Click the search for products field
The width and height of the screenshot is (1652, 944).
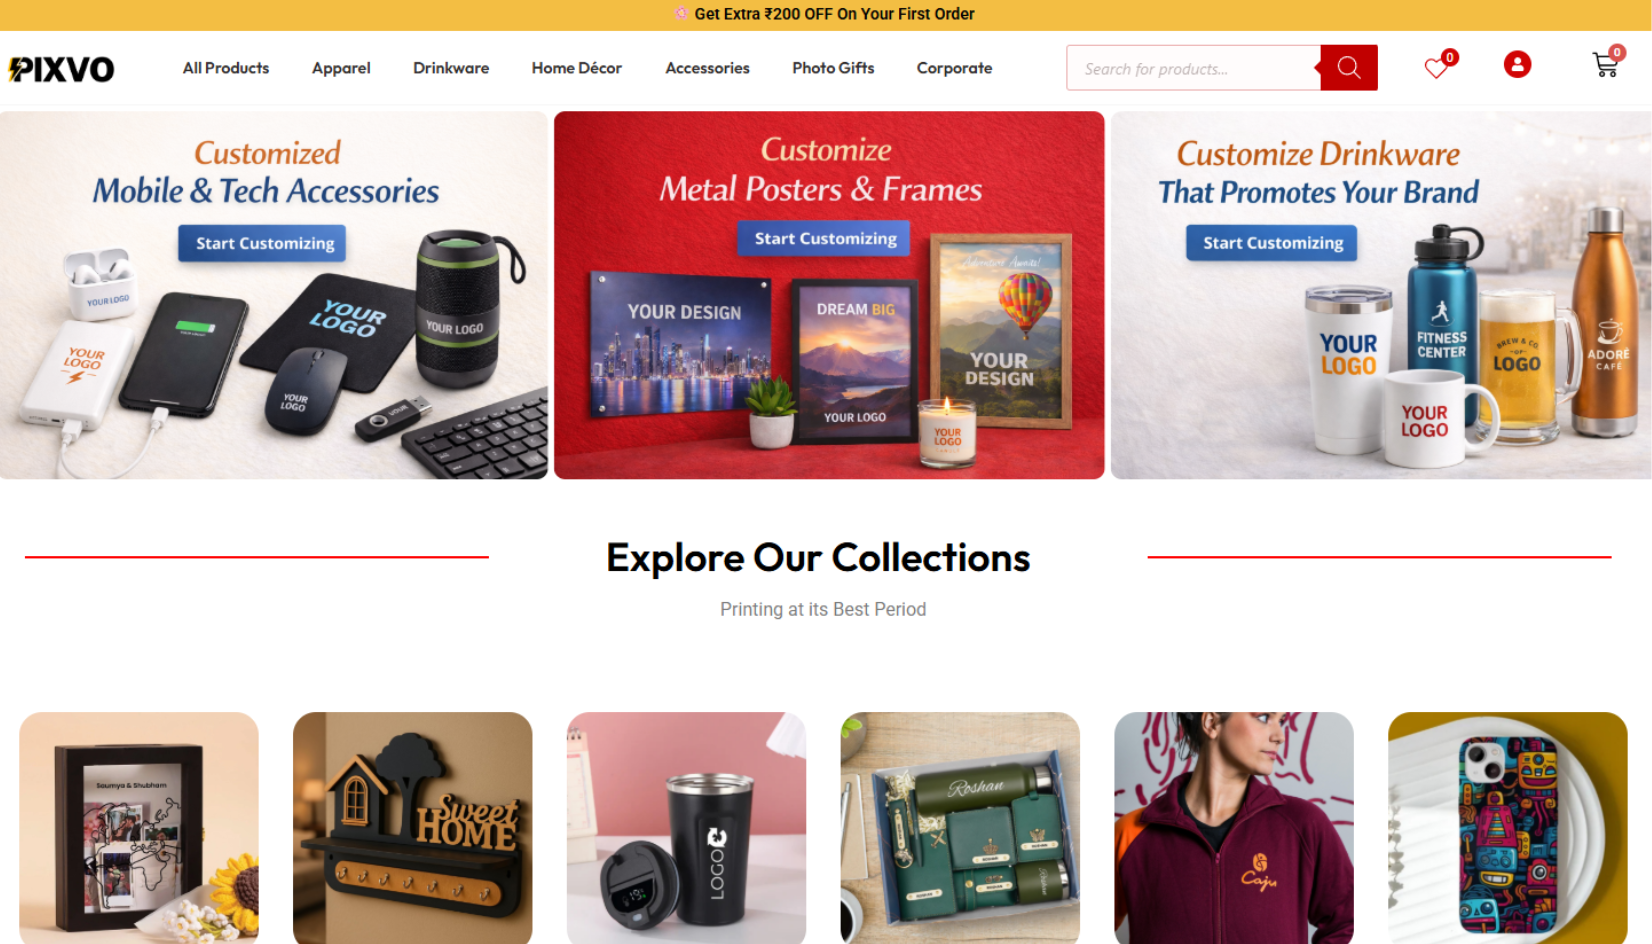point(1193,68)
